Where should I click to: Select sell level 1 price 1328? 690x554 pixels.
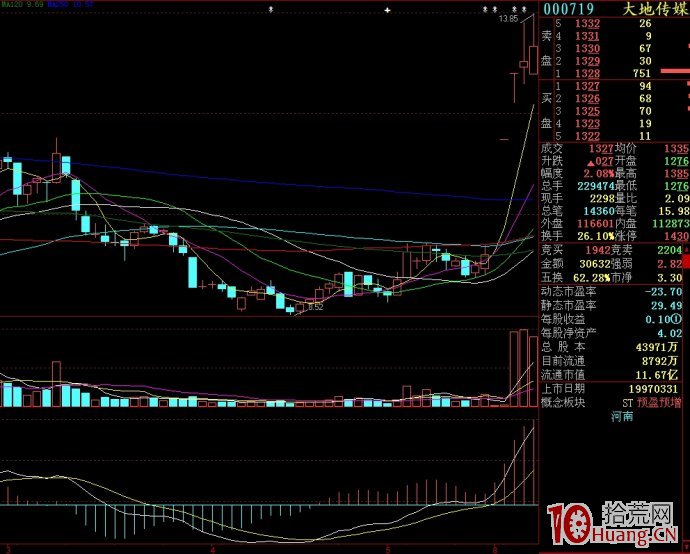pyautogui.click(x=587, y=73)
